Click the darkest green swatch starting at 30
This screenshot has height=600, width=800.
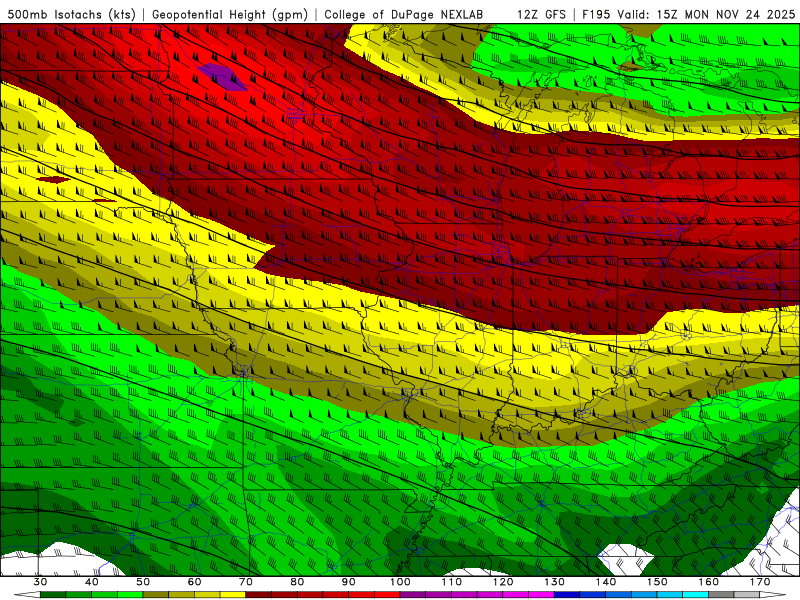click(x=53, y=595)
